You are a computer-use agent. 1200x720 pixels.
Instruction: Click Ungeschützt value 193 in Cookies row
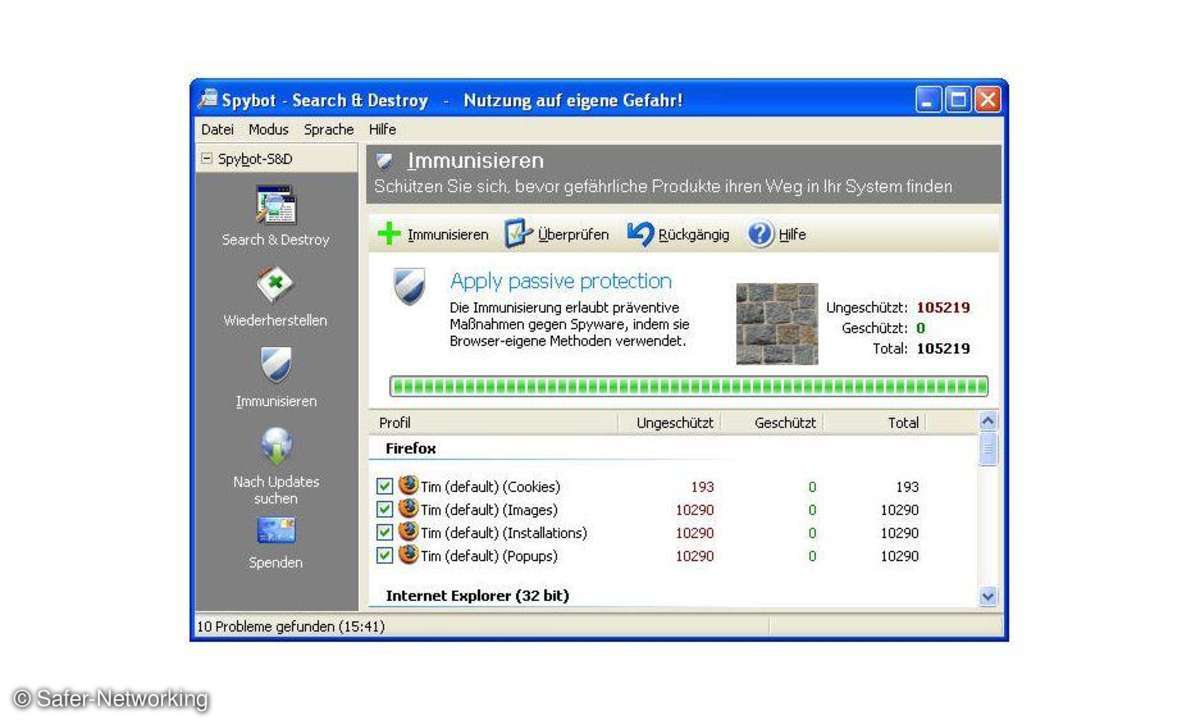click(x=702, y=487)
